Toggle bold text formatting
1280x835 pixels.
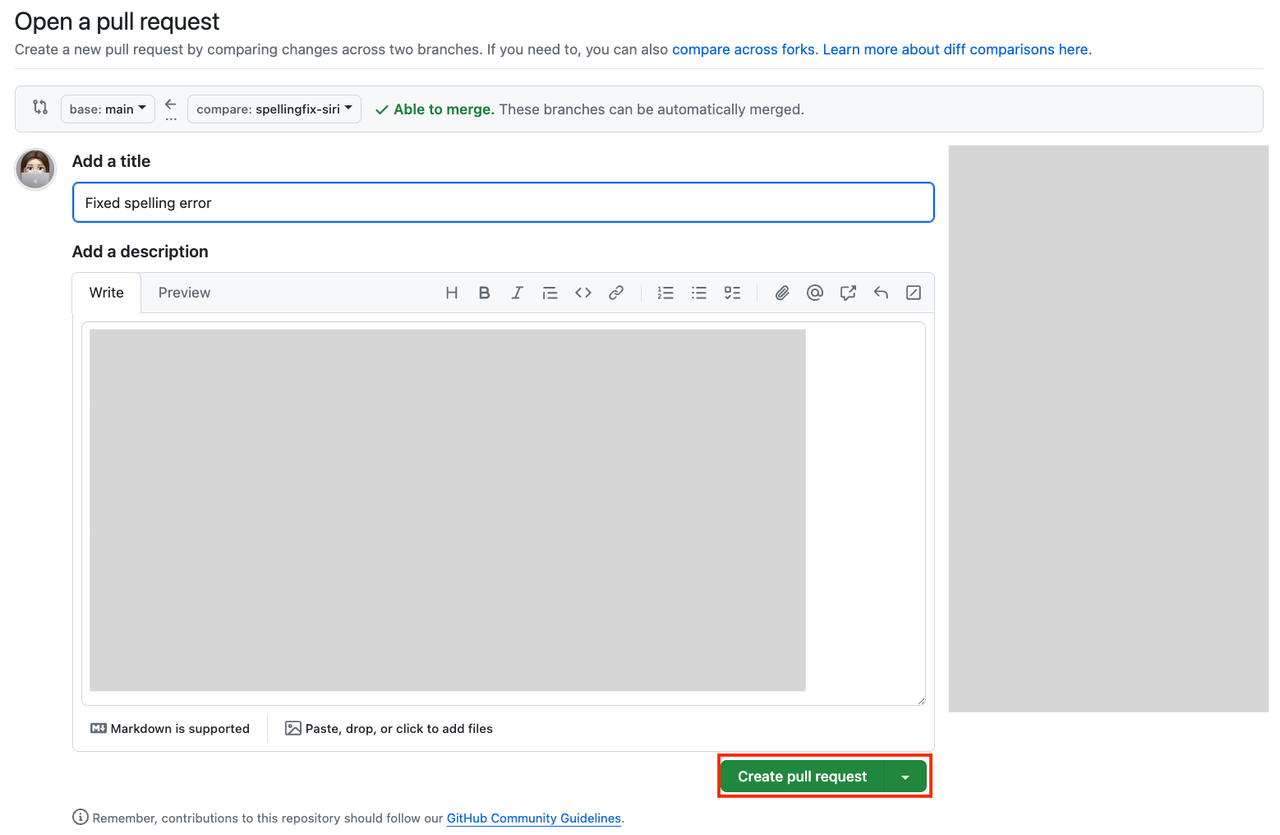(484, 293)
